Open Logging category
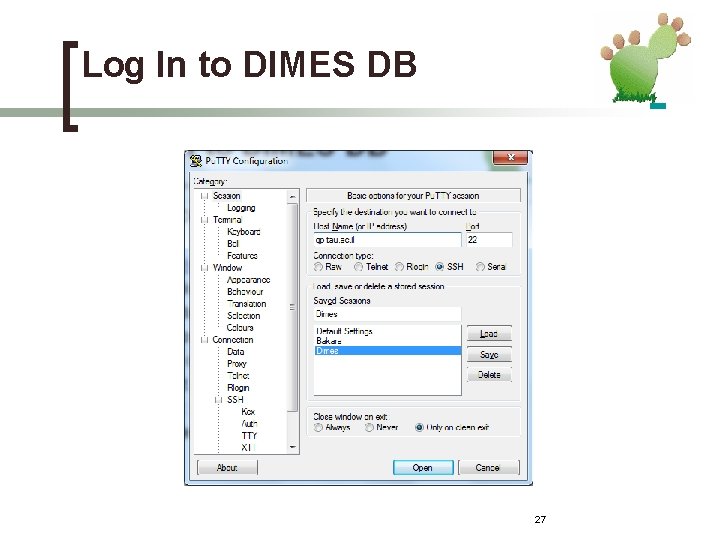 tap(241, 208)
